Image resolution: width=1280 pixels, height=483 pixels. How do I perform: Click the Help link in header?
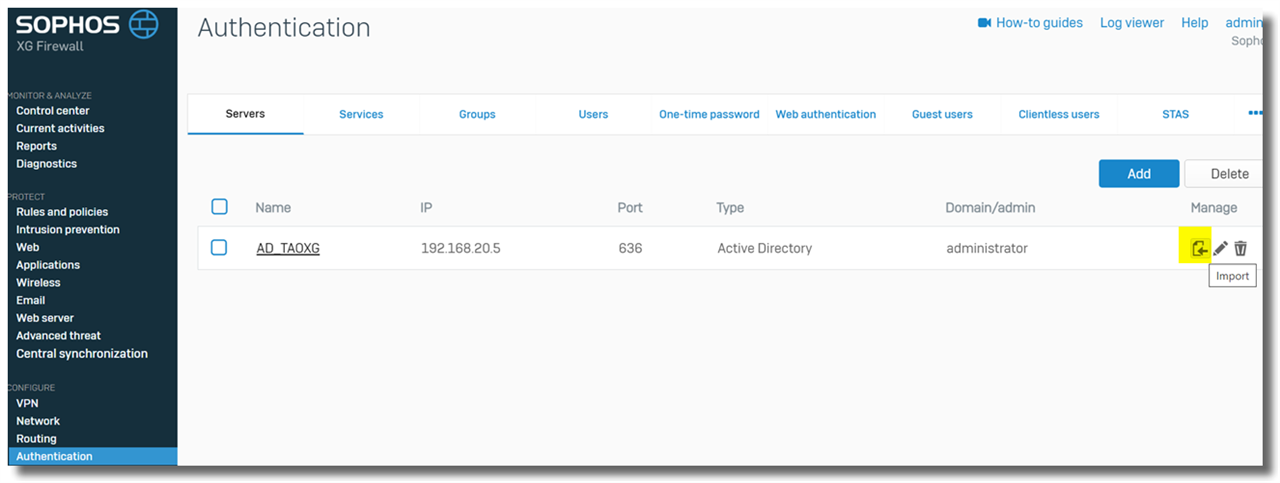pos(1194,23)
